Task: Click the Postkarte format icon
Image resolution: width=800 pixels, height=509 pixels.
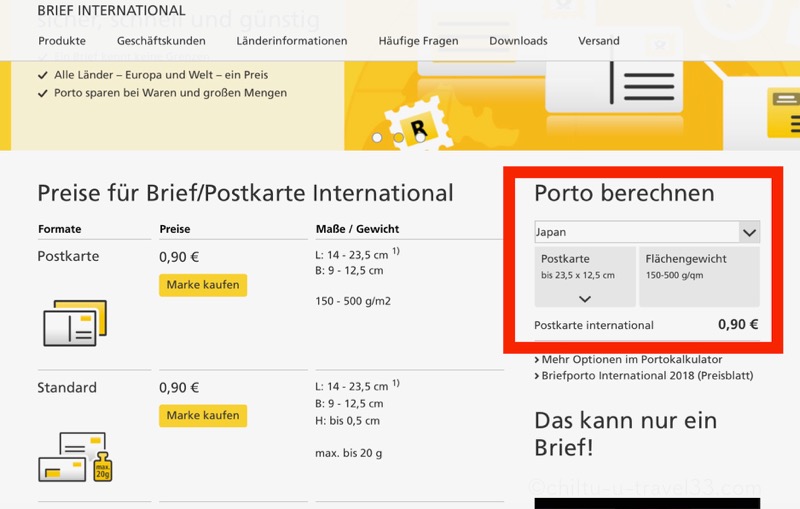Action: [75, 323]
